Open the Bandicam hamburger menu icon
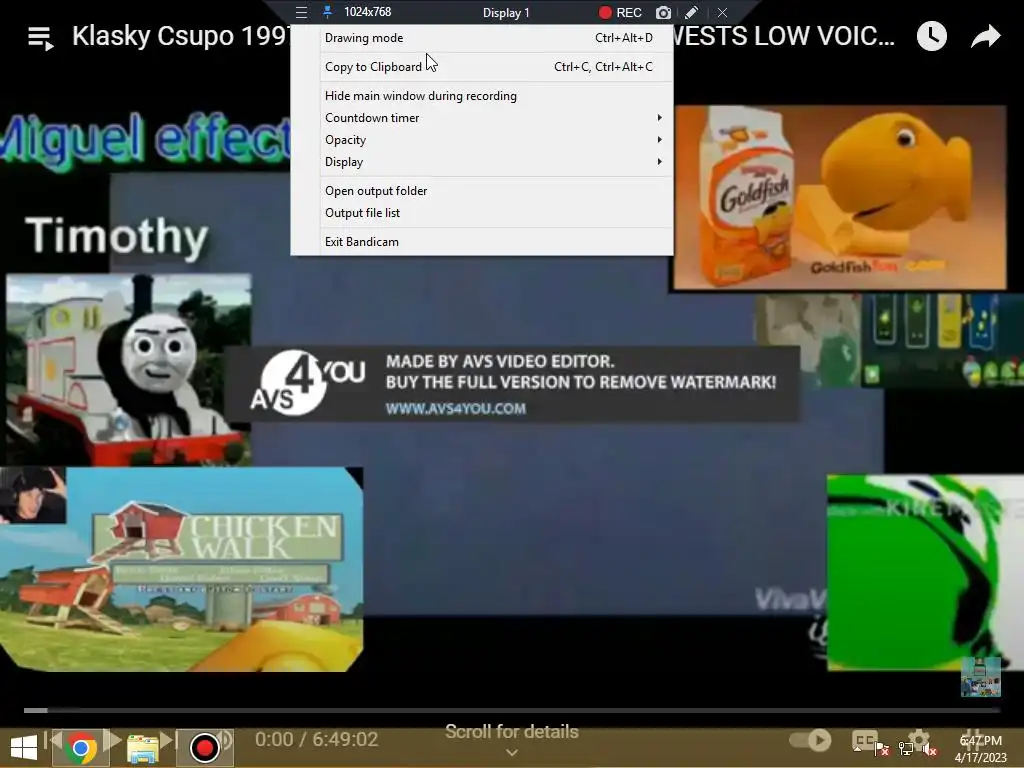The width and height of the screenshot is (1024, 768). (x=301, y=12)
